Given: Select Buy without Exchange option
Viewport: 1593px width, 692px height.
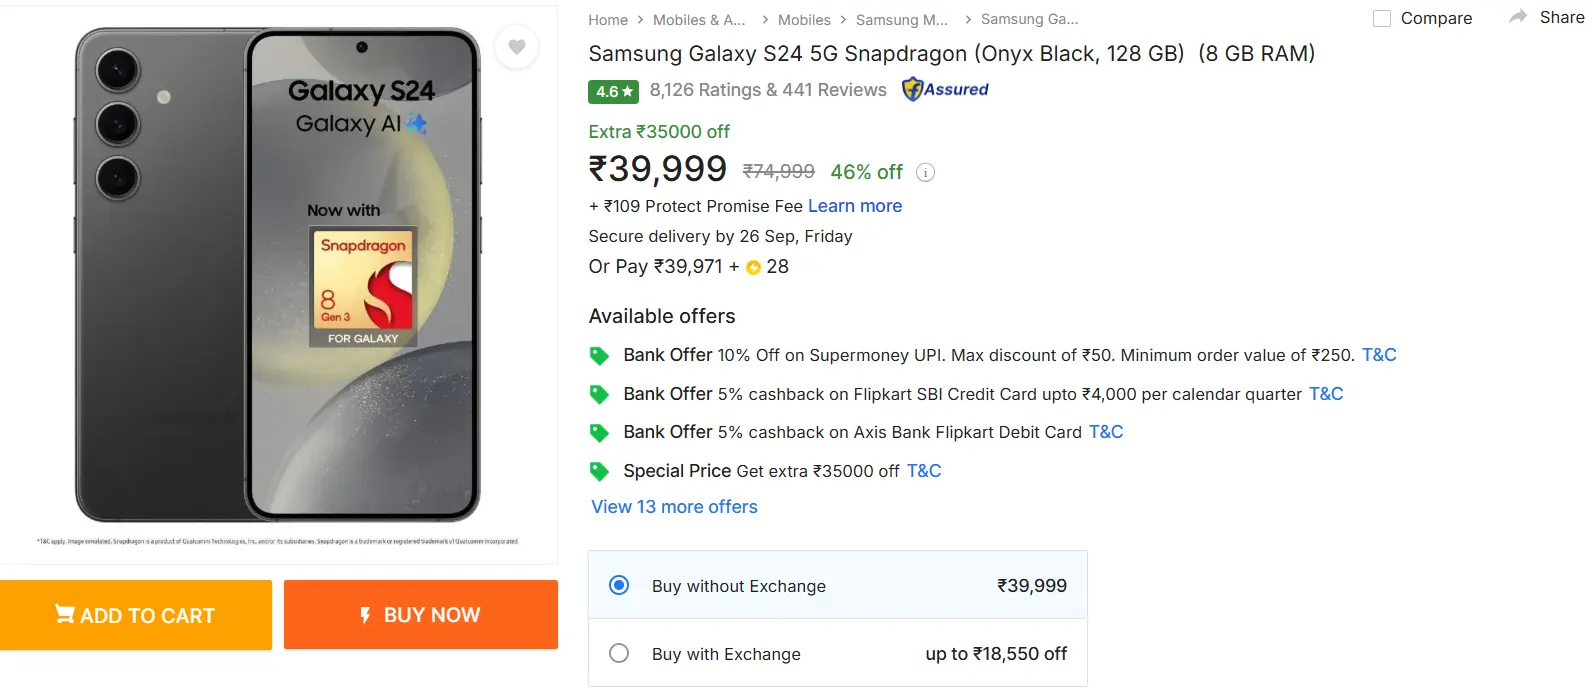Looking at the screenshot, I should pos(619,586).
